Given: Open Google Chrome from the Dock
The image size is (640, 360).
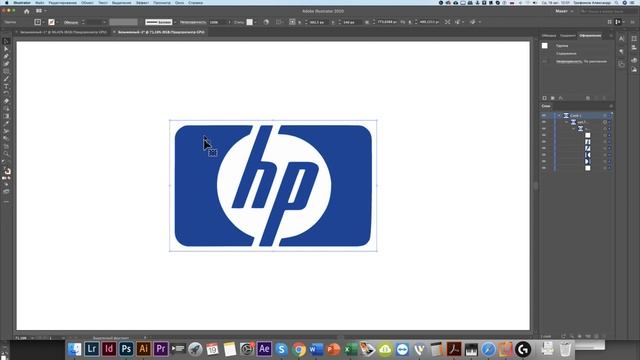Looking at the screenshot, I should click(299, 349).
